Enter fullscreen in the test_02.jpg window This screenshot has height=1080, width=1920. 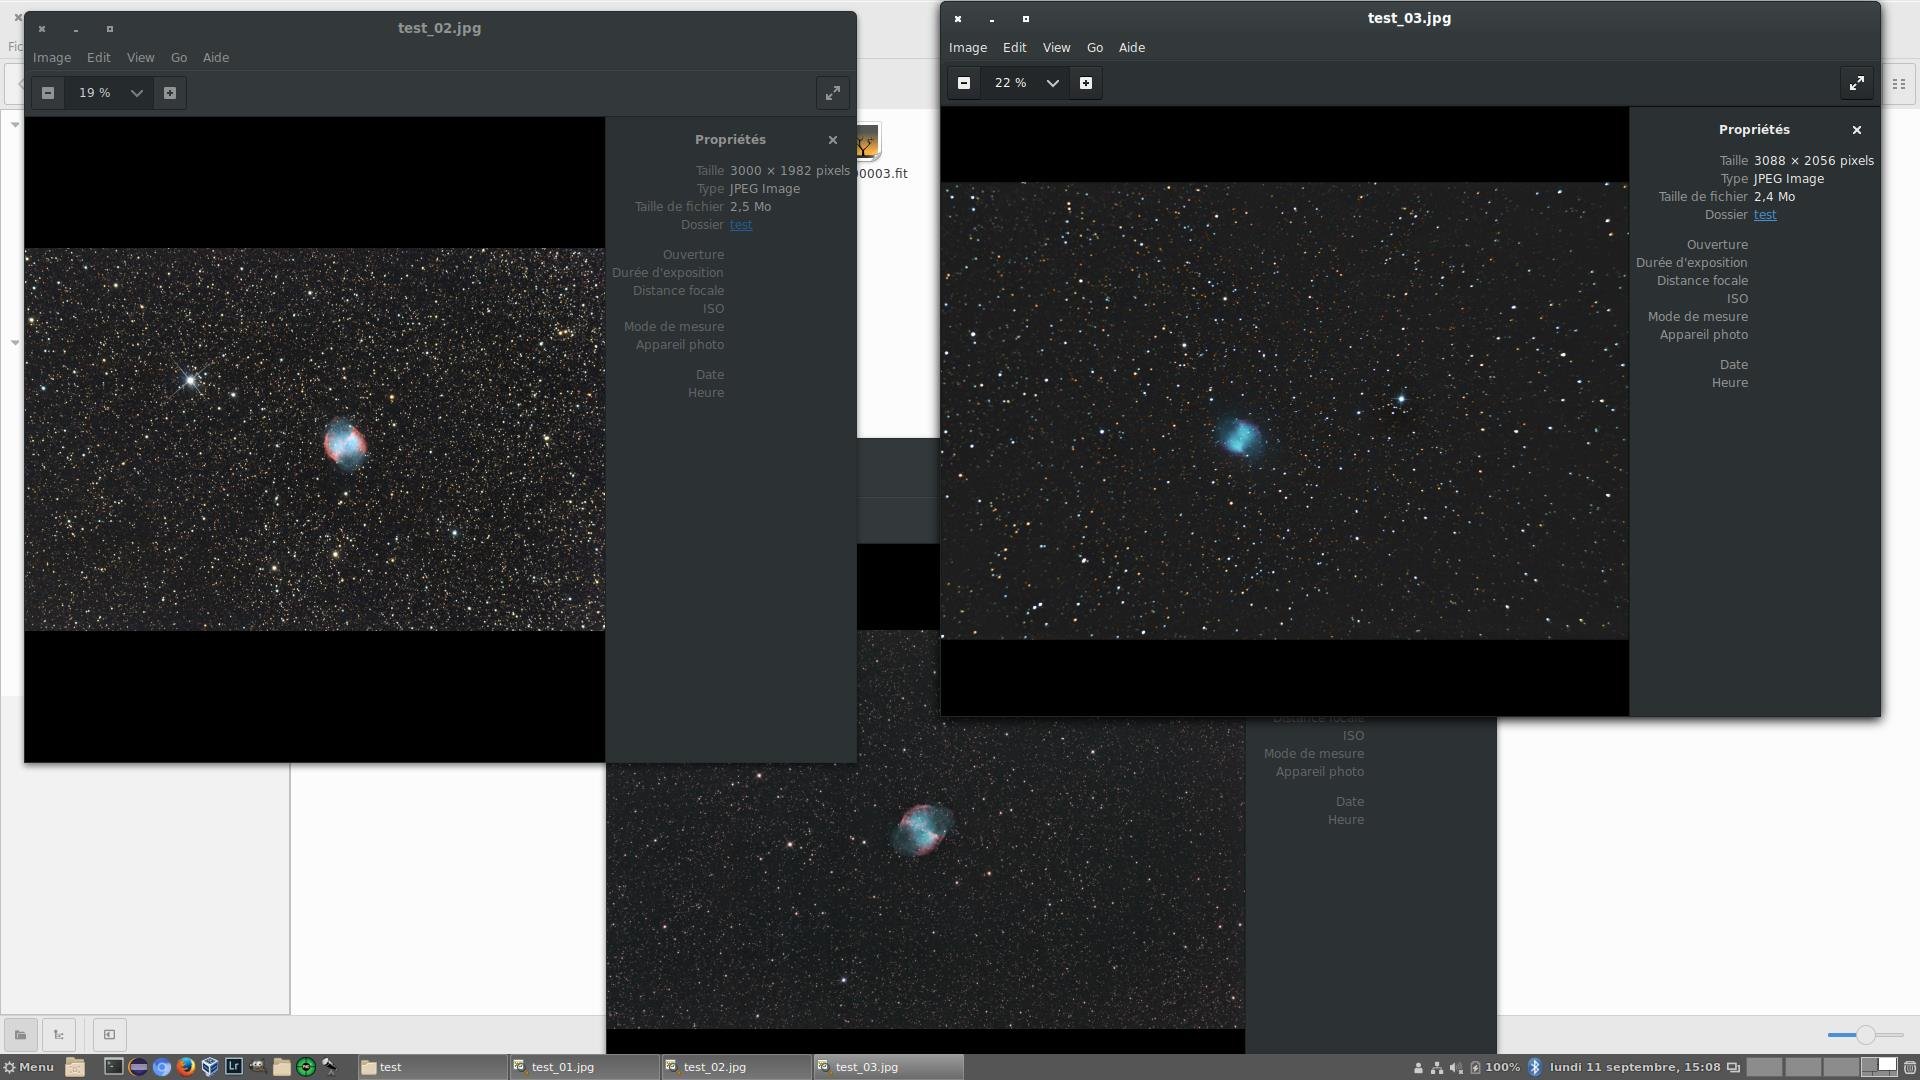click(x=832, y=93)
